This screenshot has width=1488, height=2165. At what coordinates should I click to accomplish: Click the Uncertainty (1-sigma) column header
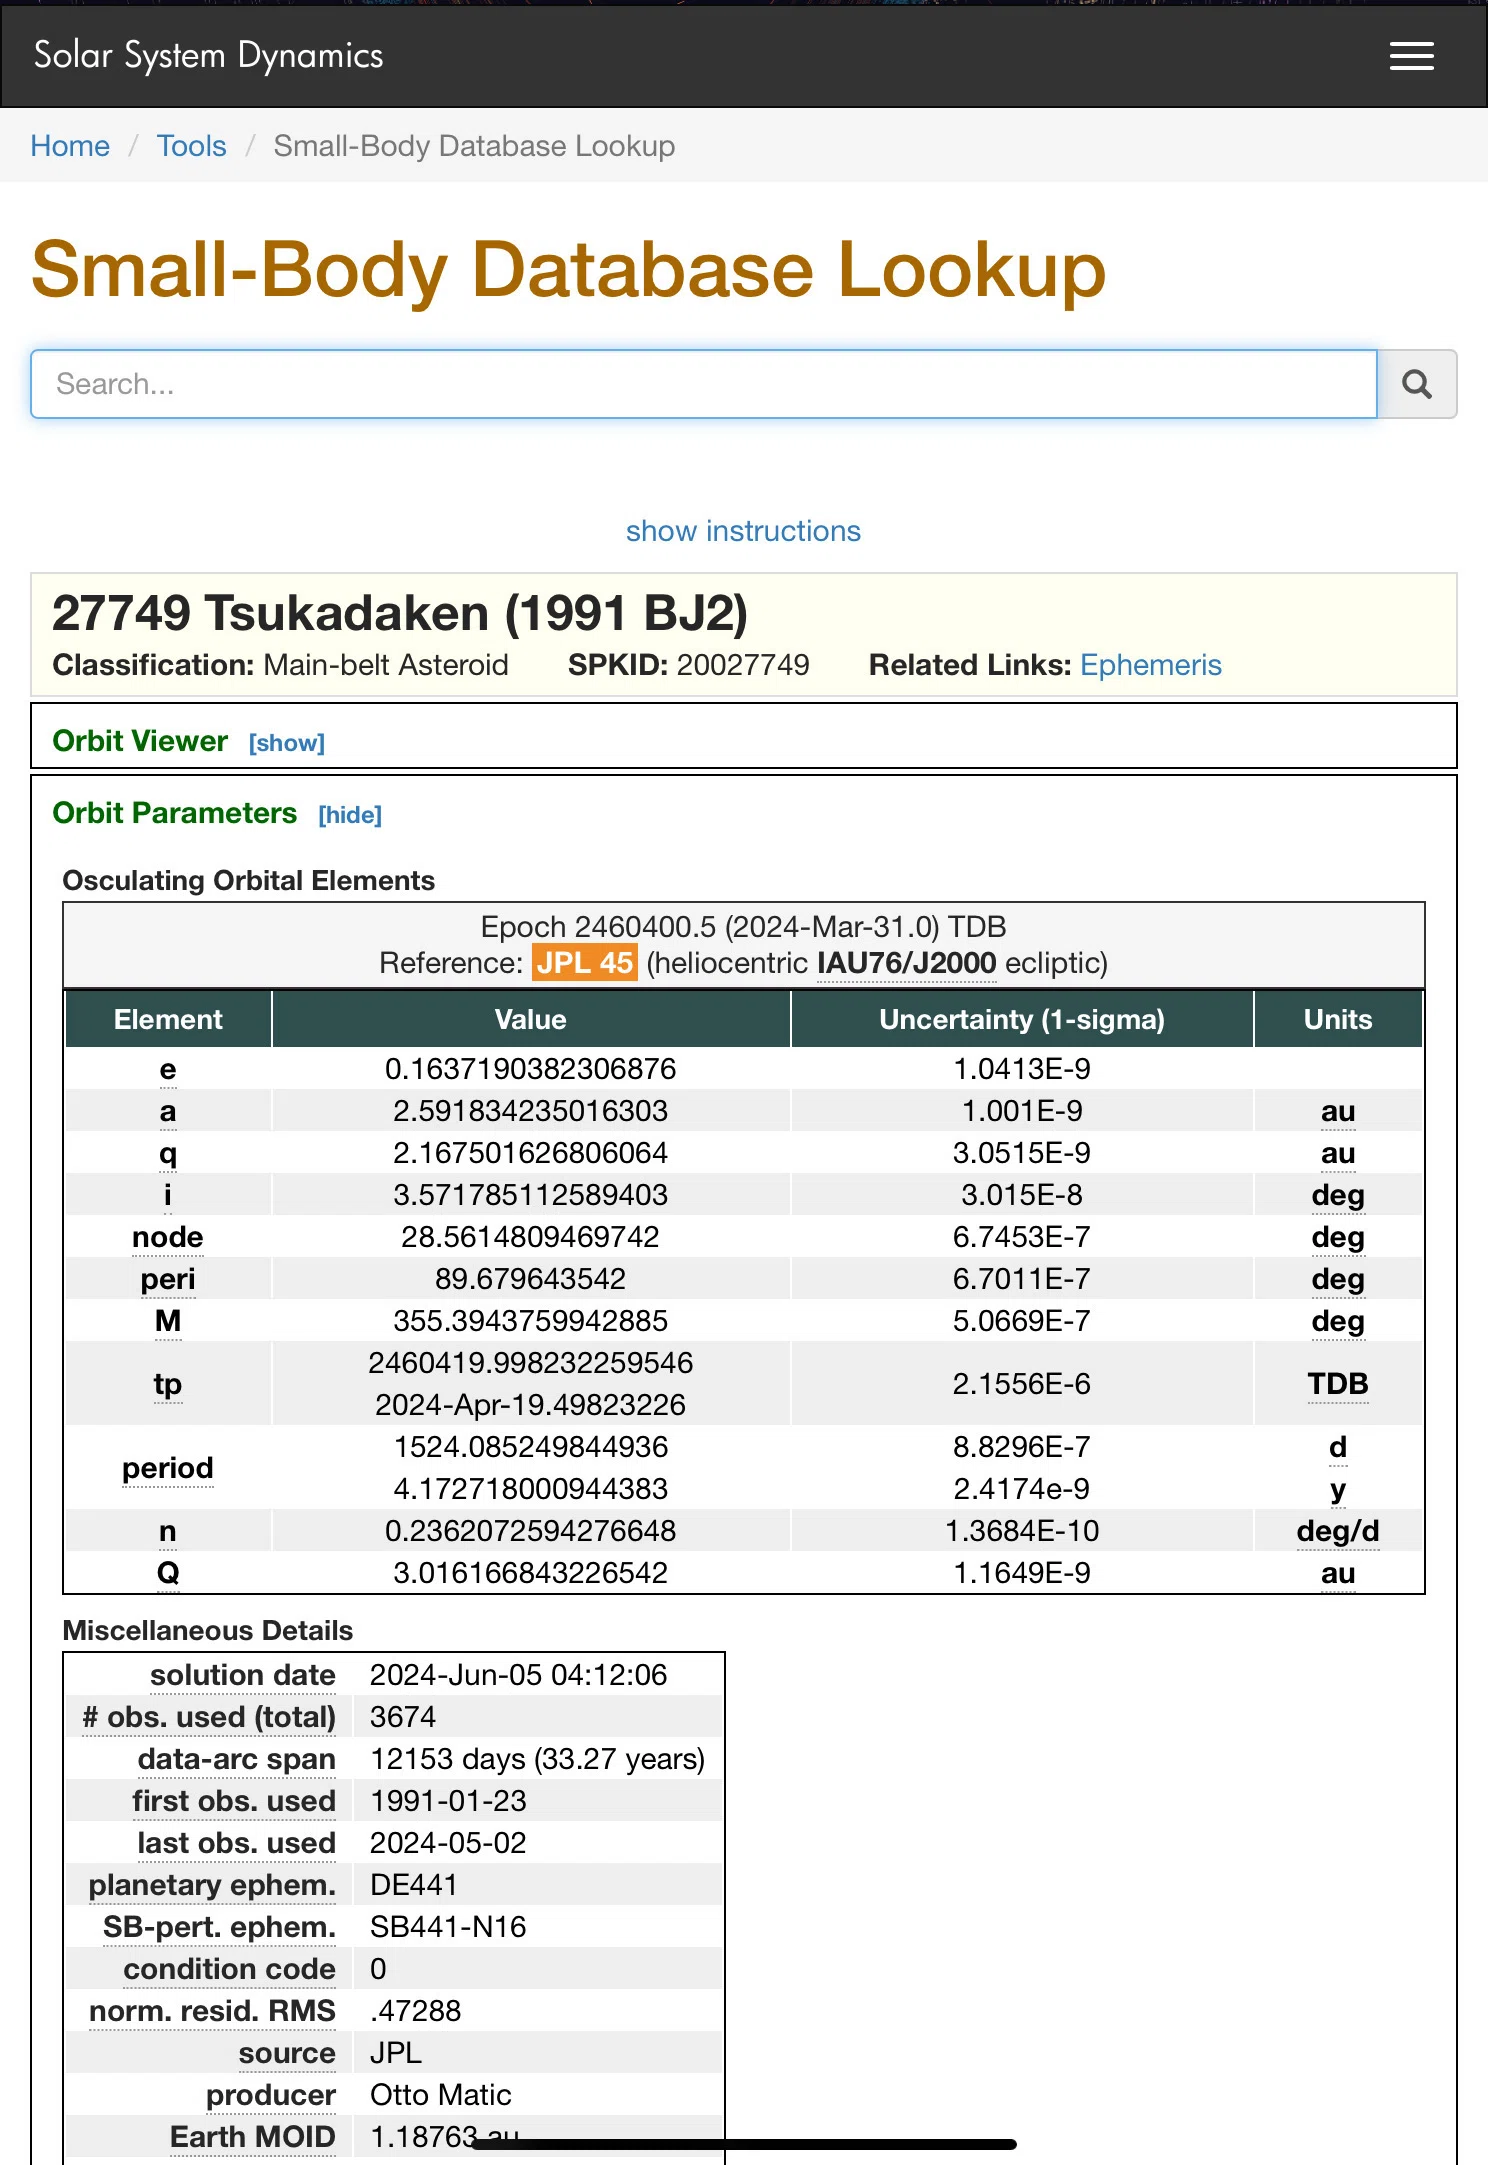pos(1022,1020)
